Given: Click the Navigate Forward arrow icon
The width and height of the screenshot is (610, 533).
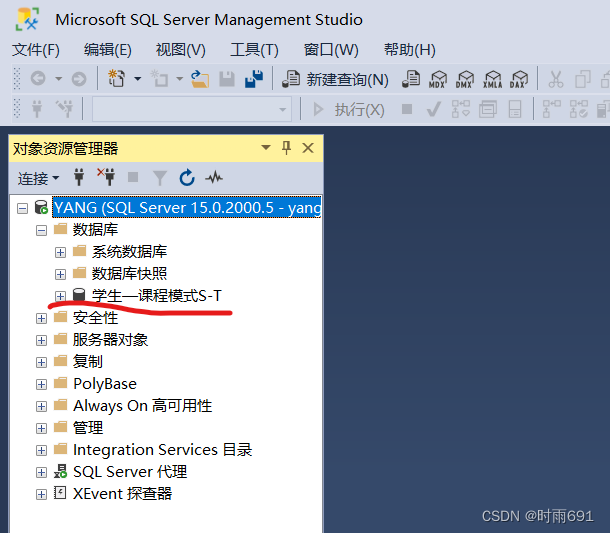Looking at the screenshot, I should tap(79, 79).
